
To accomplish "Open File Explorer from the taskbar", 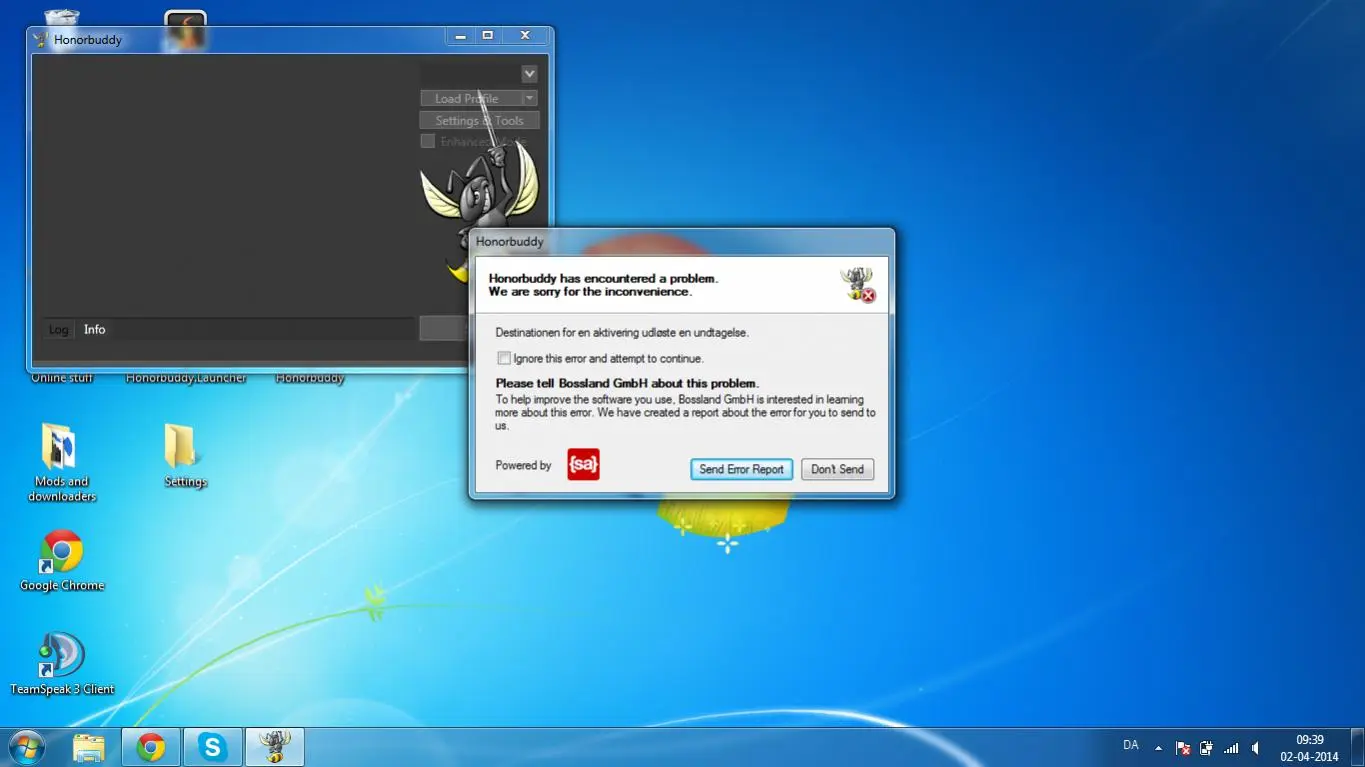I will pos(89,747).
